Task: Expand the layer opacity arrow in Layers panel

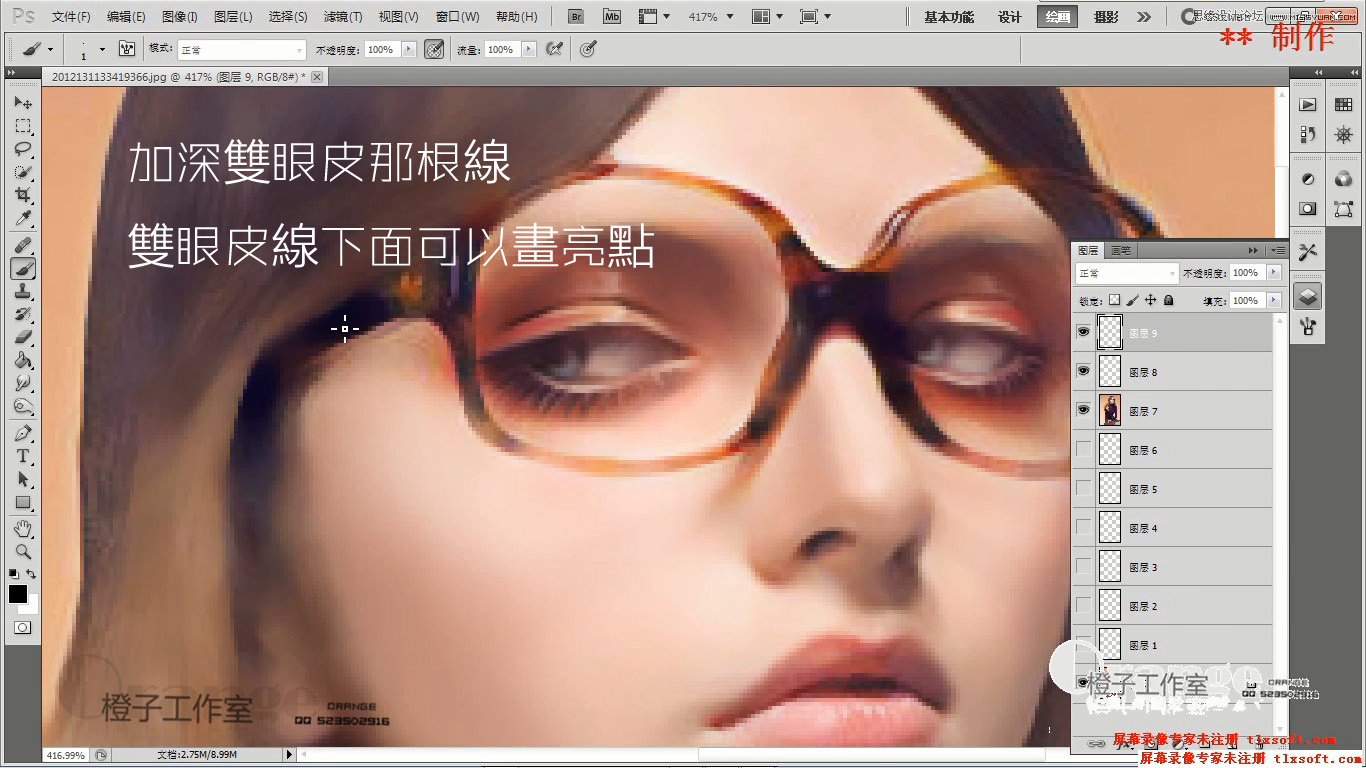Action: pos(1274,273)
